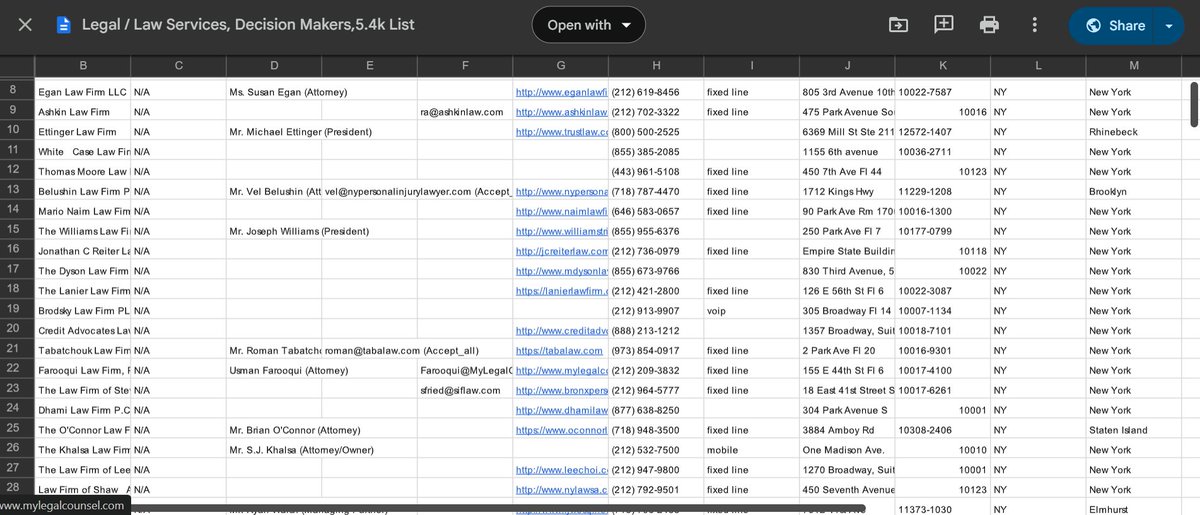Print the spreadsheet using the printer icon
The width and height of the screenshot is (1200, 515).
click(989, 25)
